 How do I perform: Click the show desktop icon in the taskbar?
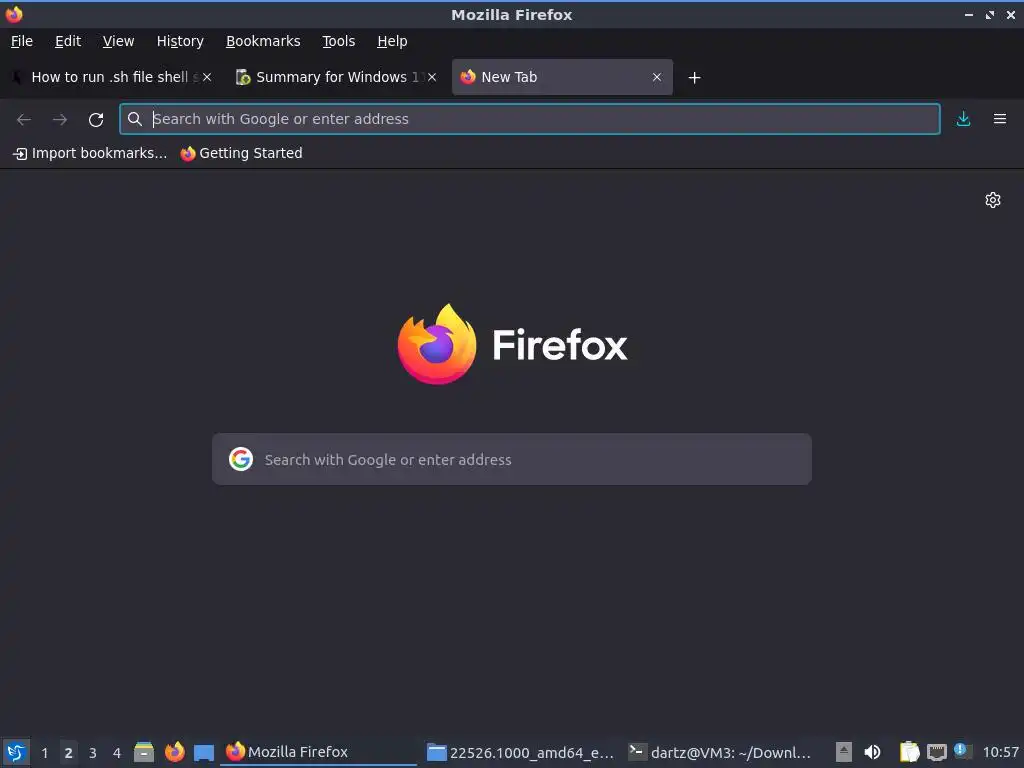pyautogui.click(x=204, y=752)
